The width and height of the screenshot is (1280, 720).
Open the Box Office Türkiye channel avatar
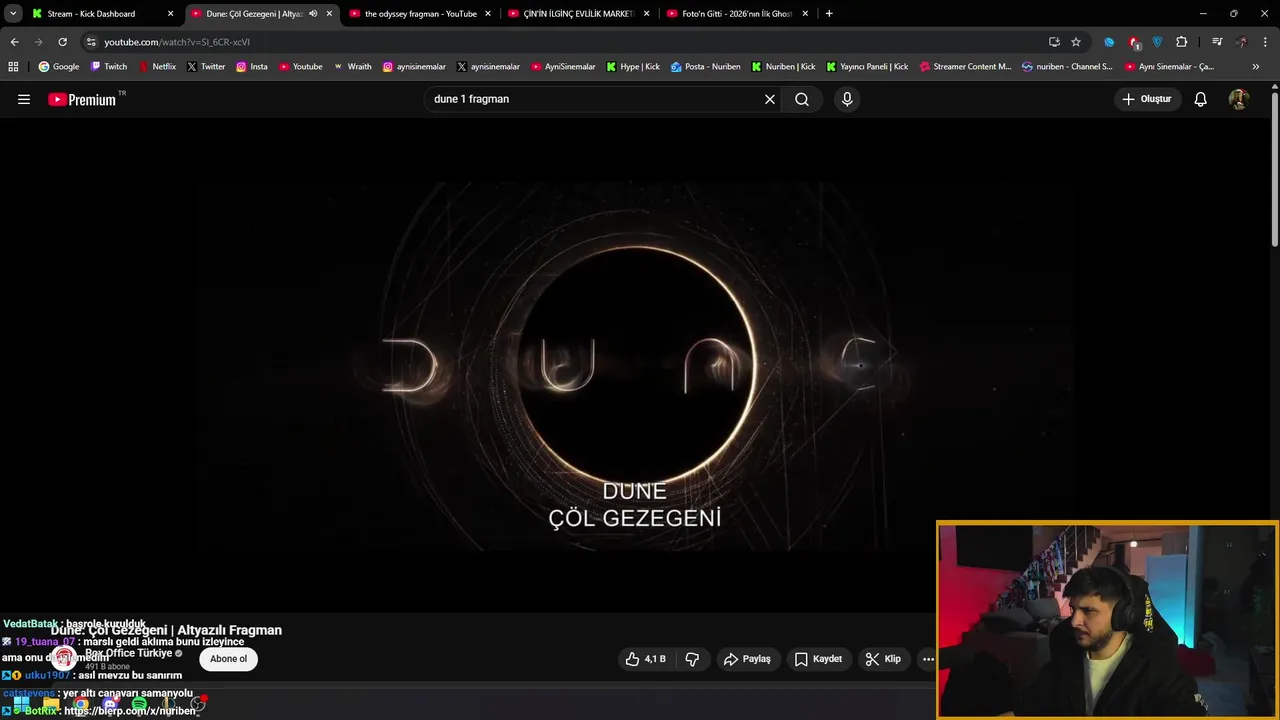pos(64,658)
